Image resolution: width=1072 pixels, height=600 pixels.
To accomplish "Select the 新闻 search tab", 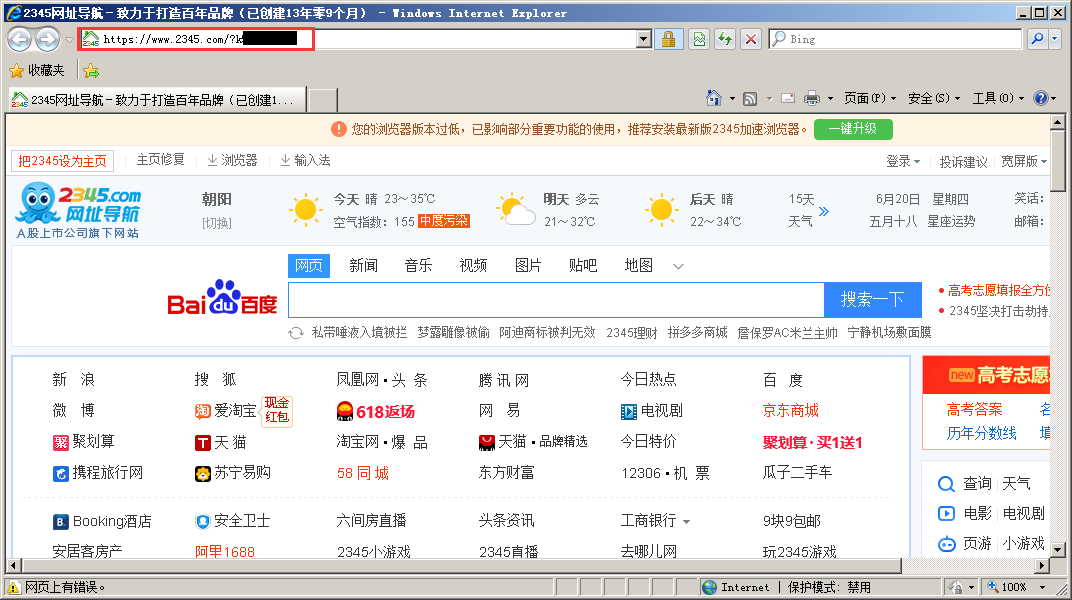I will pos(363,266).
